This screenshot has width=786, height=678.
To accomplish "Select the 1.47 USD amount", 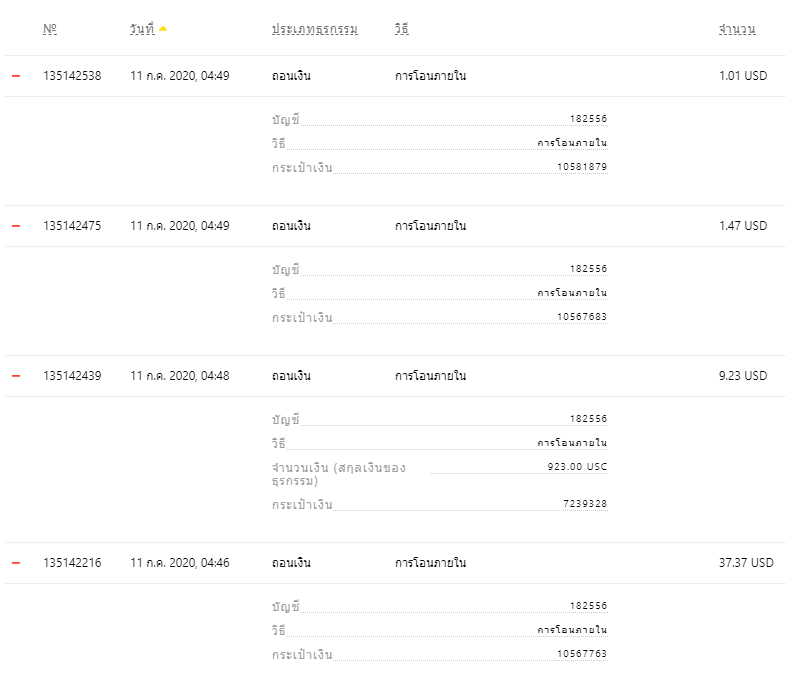I will [x=743, y=225].
